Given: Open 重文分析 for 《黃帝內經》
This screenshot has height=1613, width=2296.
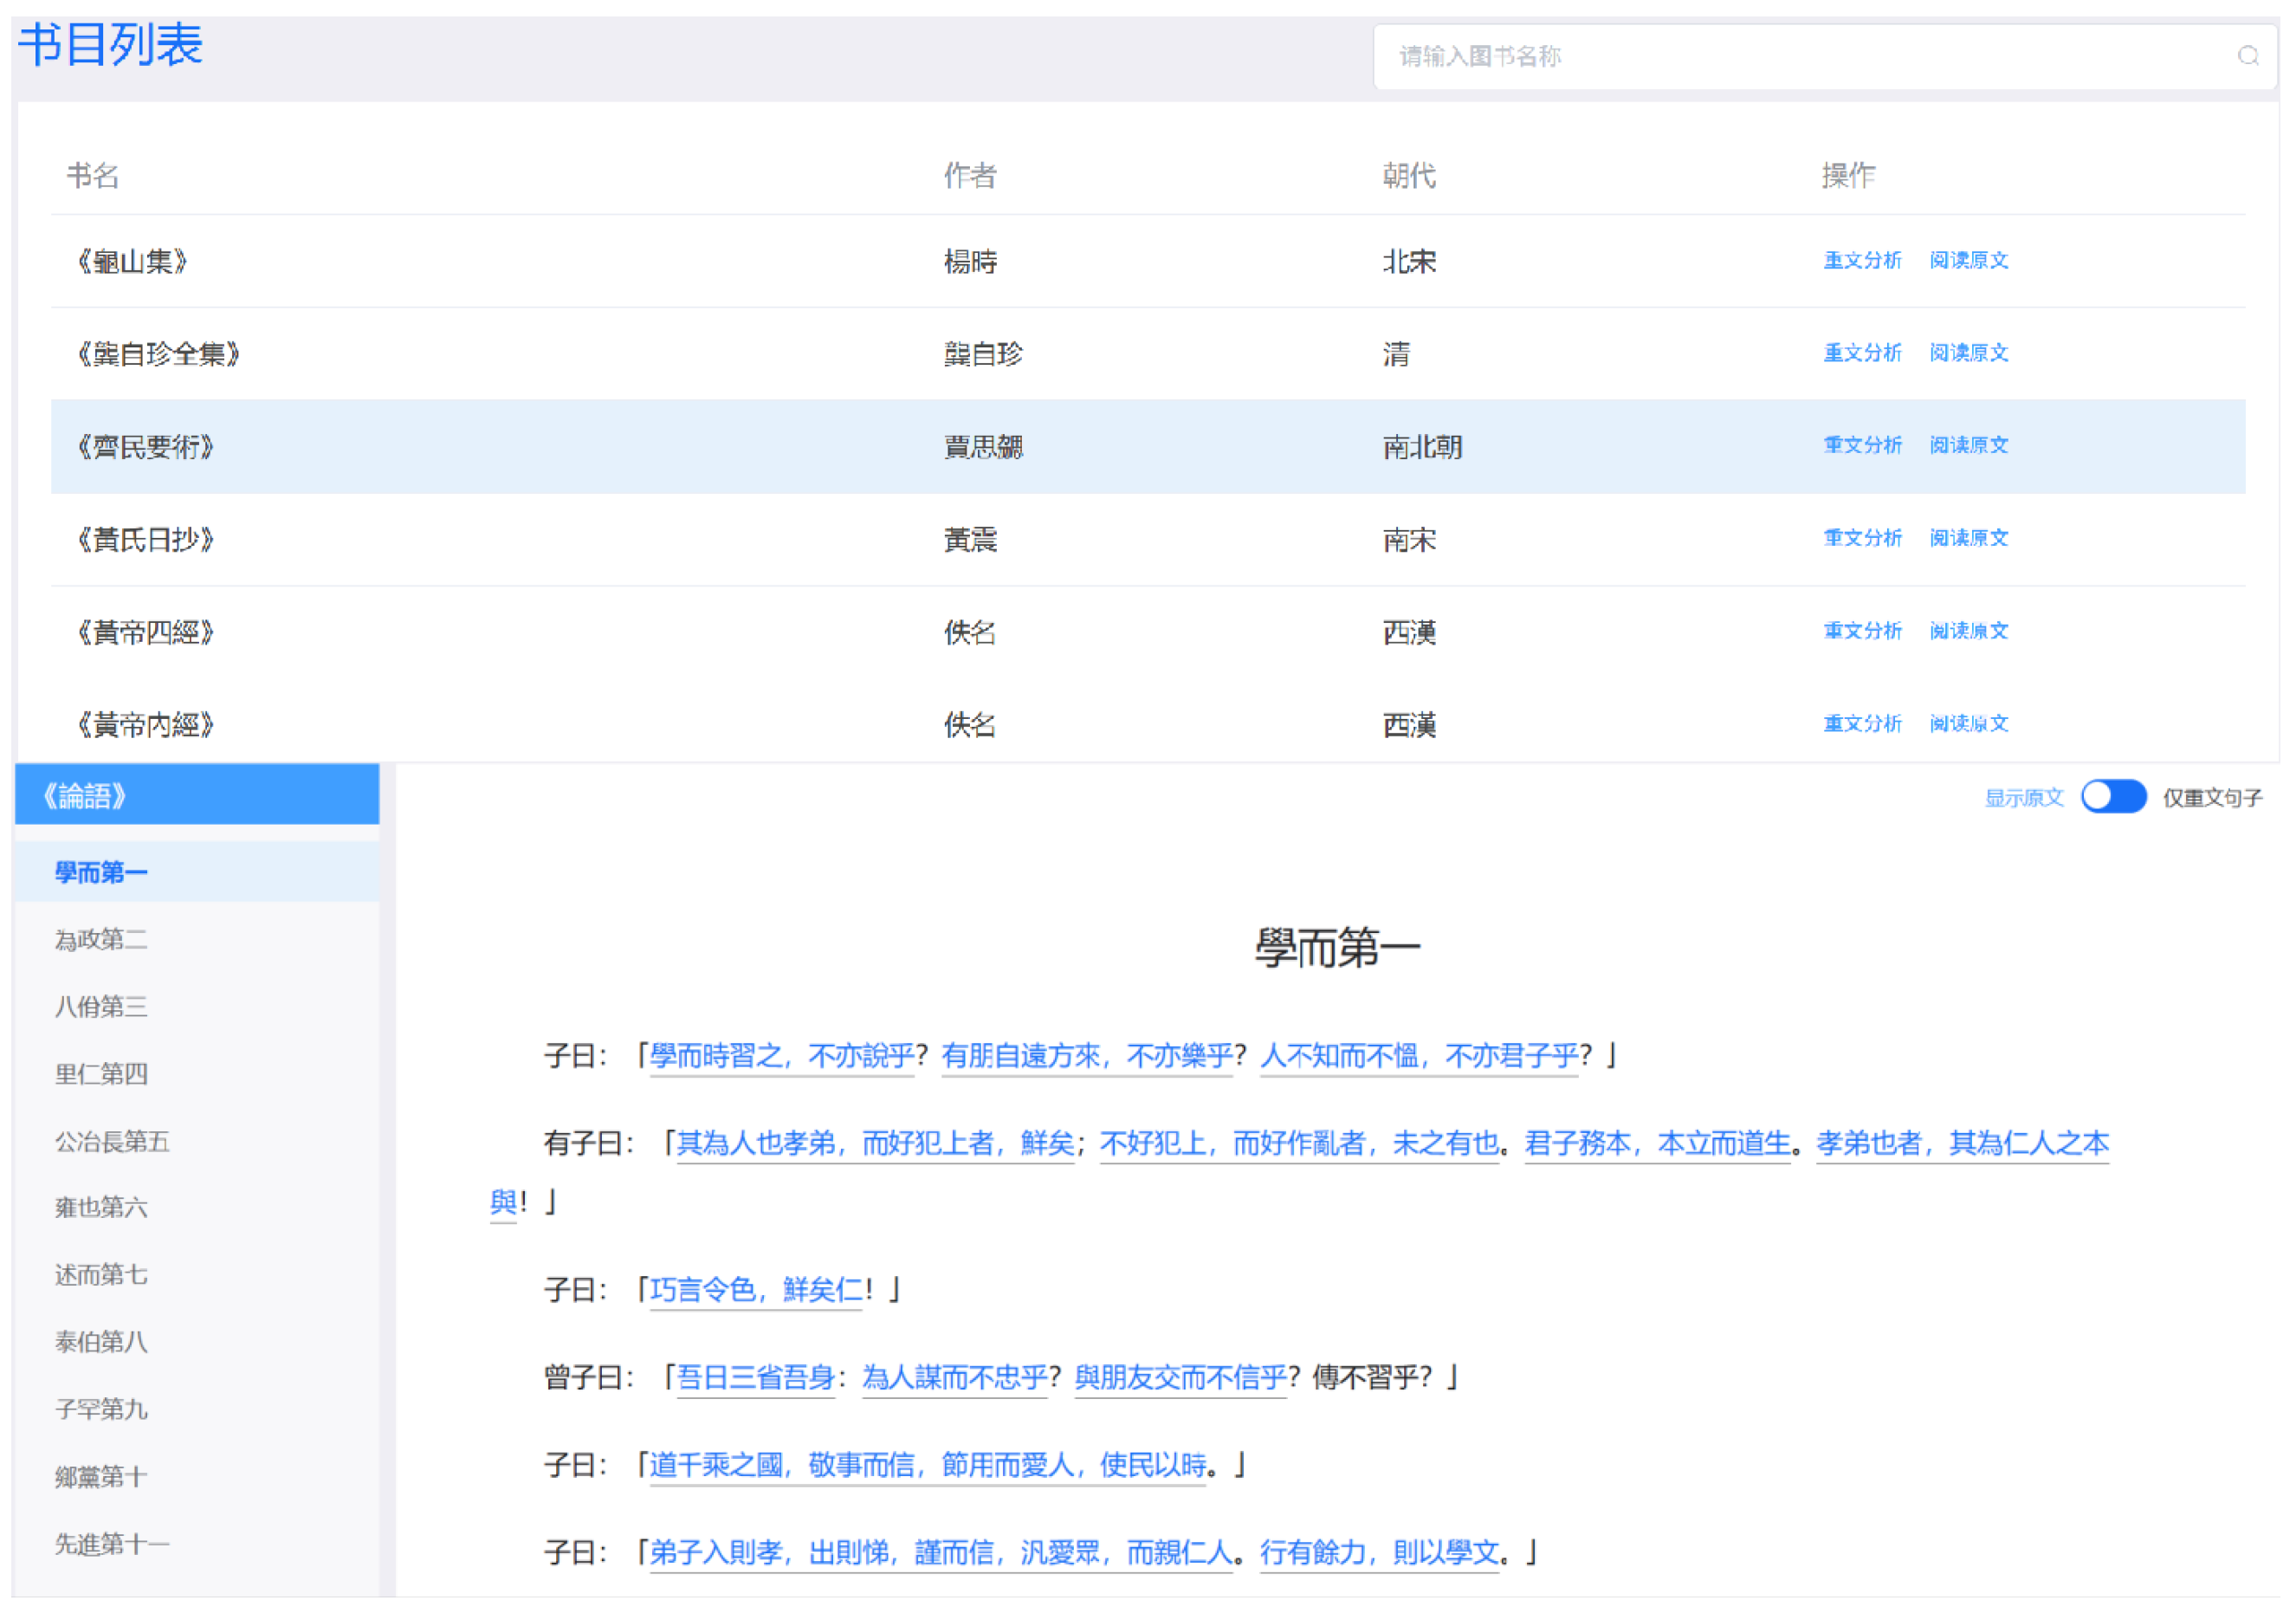Looking at the screenshot, I should point(1861,724).
